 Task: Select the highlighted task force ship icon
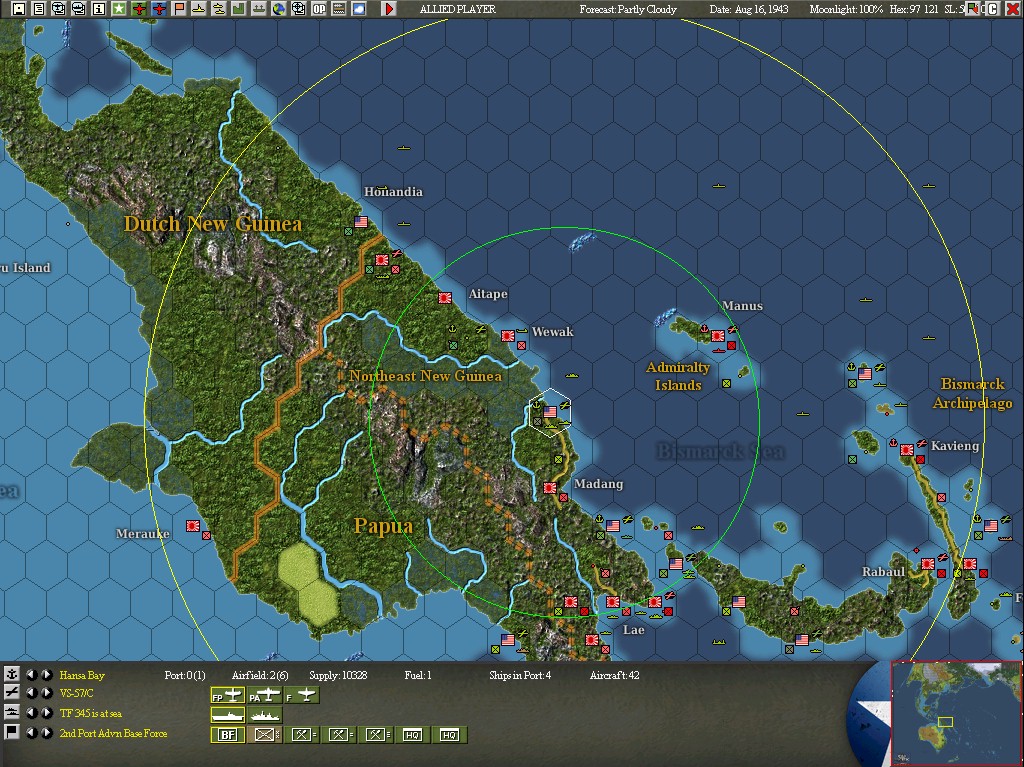[x=227, y=715]
